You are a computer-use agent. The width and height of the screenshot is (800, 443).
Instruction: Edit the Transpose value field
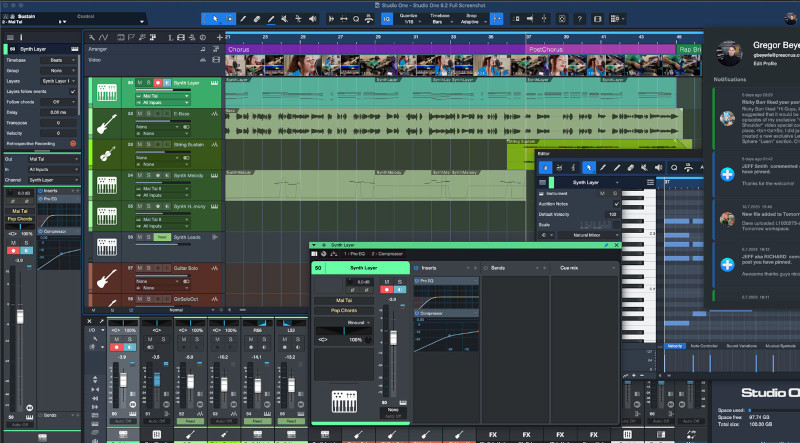pyautogui.click(x=58, y=123)
